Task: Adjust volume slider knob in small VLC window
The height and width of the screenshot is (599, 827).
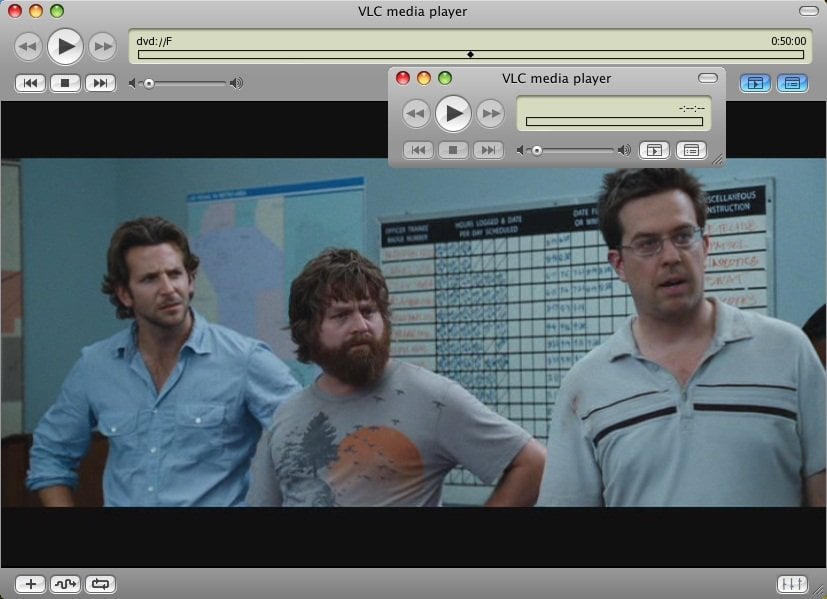Action: [537, 151]
